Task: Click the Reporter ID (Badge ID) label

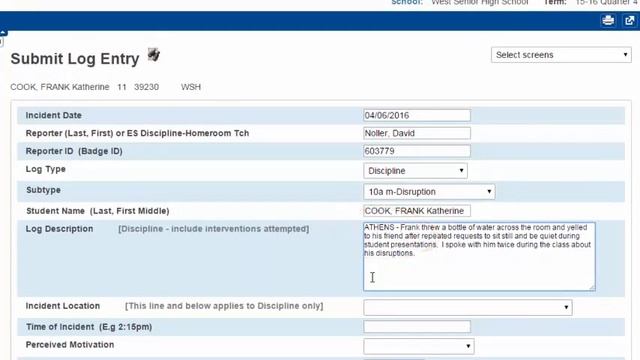Action: [74, 151]
